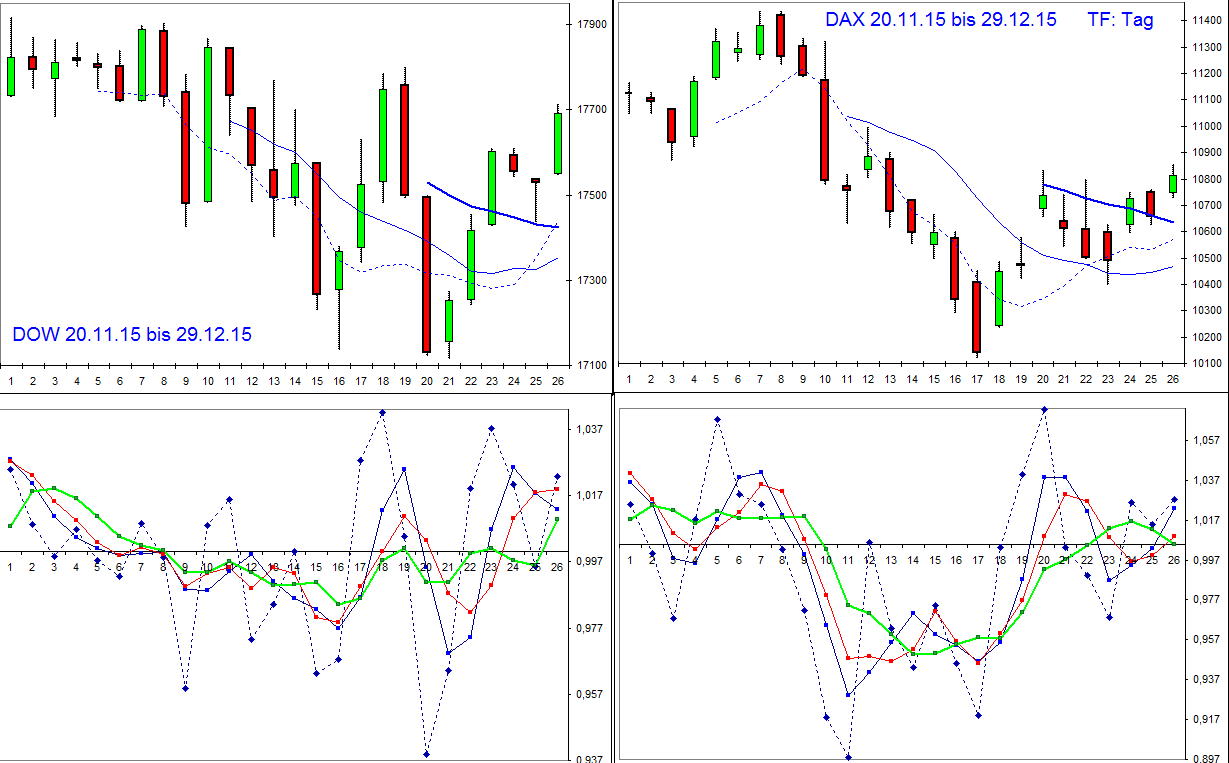Select the green indicator line in lower panel
The width and height of the screenshot is (1229, 763).
[x=55, y=490]
